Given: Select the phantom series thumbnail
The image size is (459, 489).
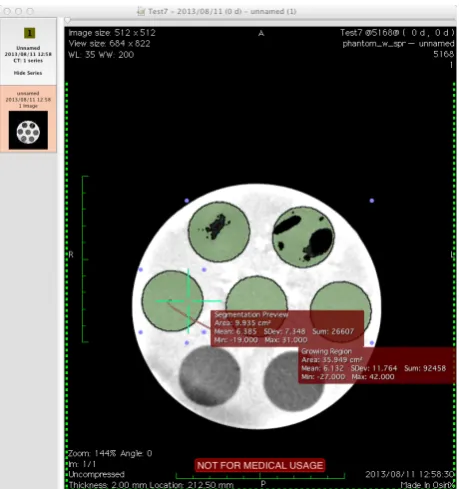Looking at the screenshot, I should pos(28,130).
